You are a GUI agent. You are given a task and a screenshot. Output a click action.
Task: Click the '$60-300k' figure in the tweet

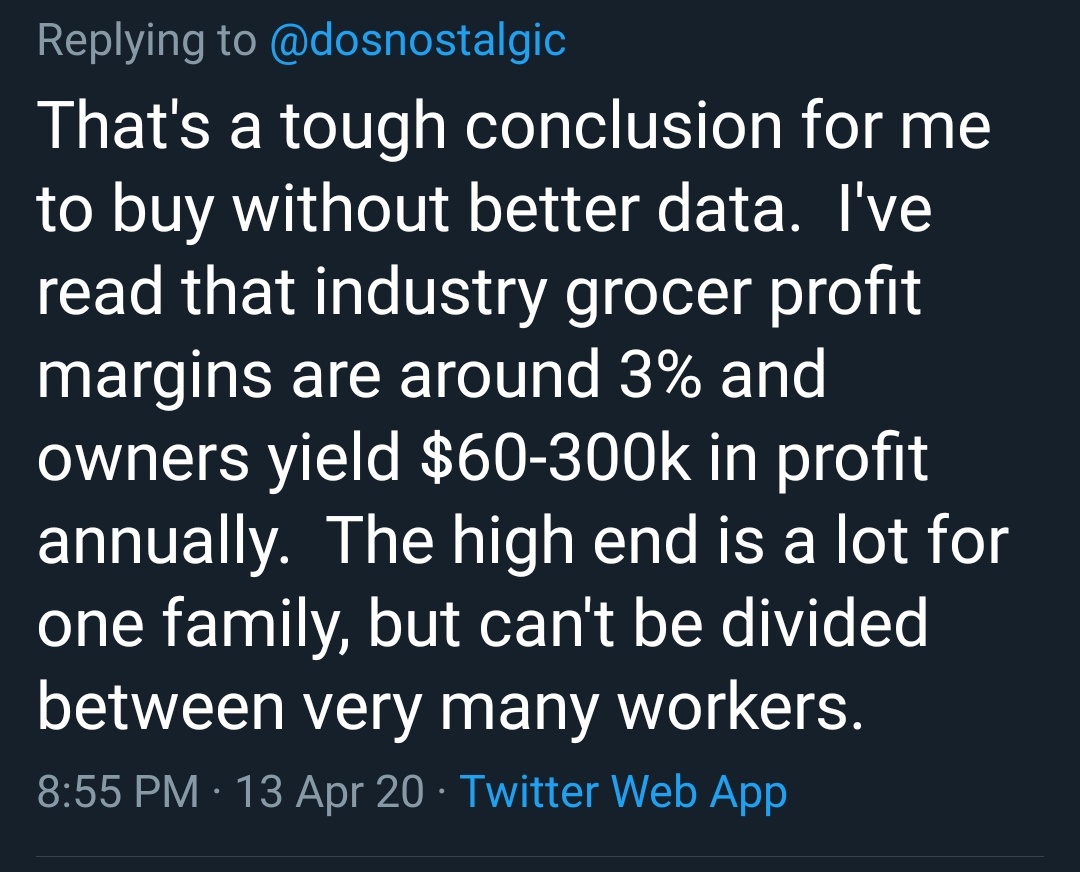[x=555, y=458]
